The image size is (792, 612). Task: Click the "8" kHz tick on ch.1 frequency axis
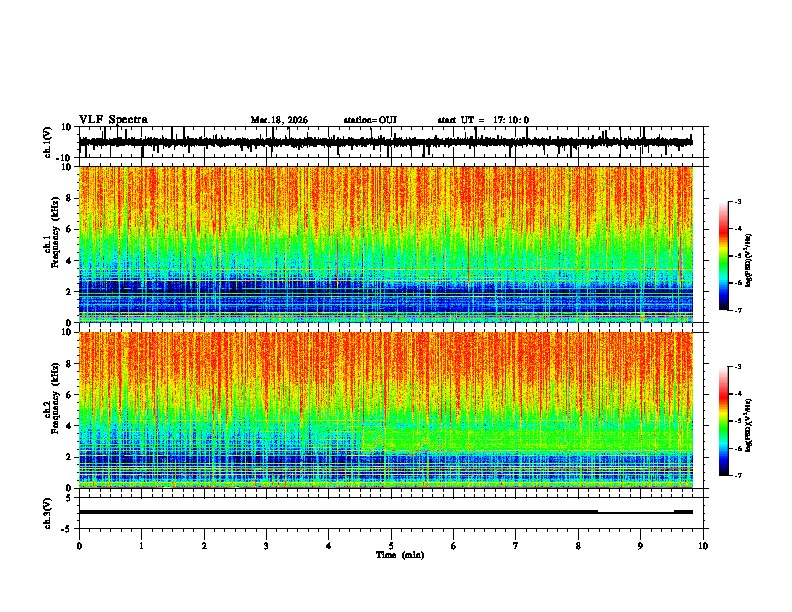click(69, 198)
